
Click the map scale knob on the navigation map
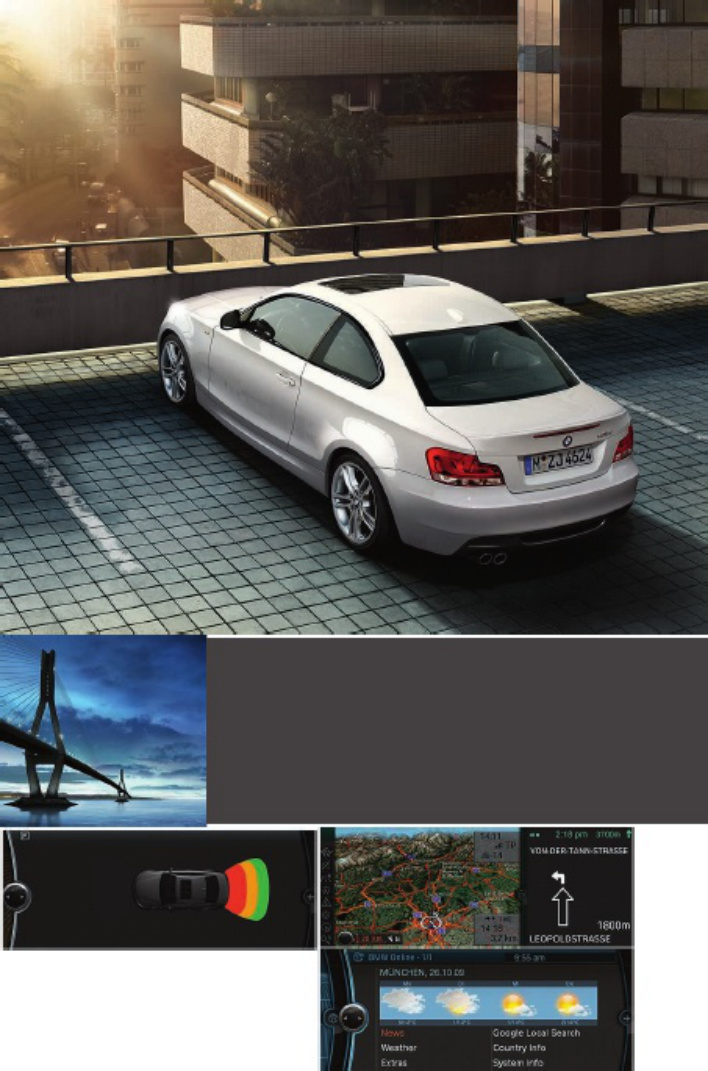(345, 939)
